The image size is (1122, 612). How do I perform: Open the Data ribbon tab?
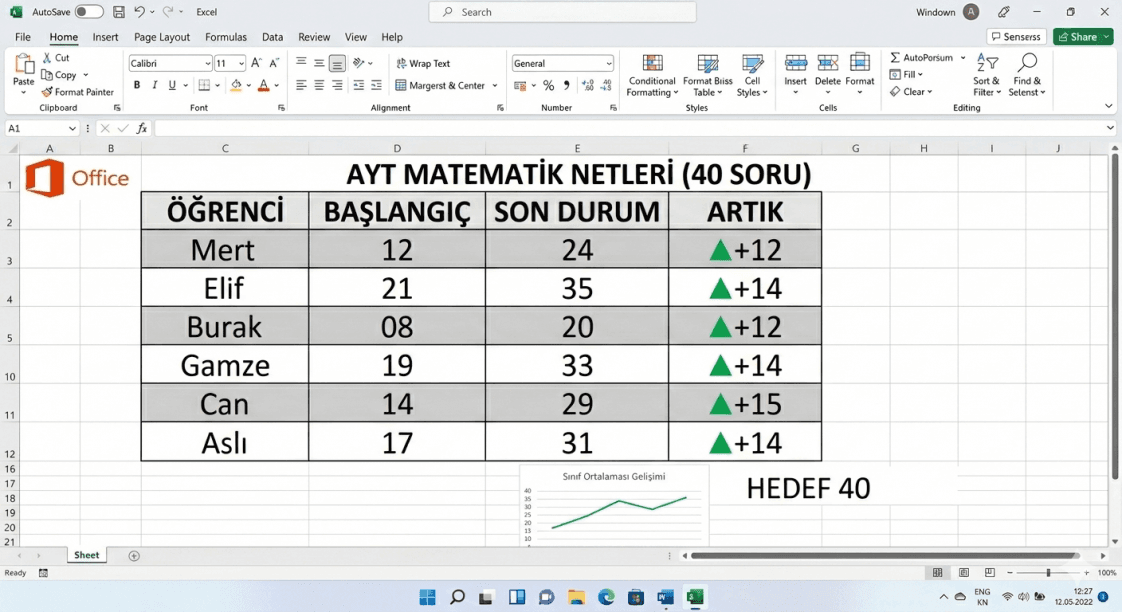[272, 37]
